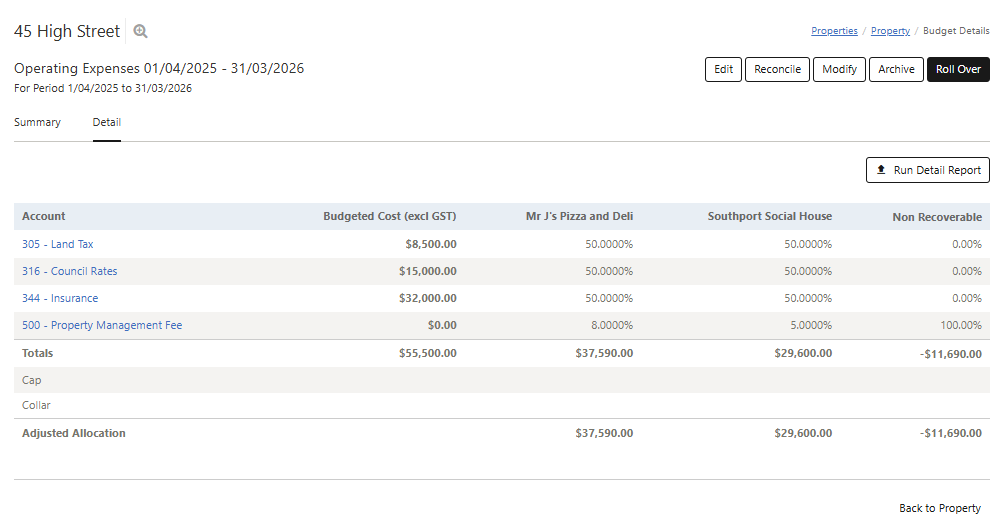Open the 305 - Land Tax account

58,244
